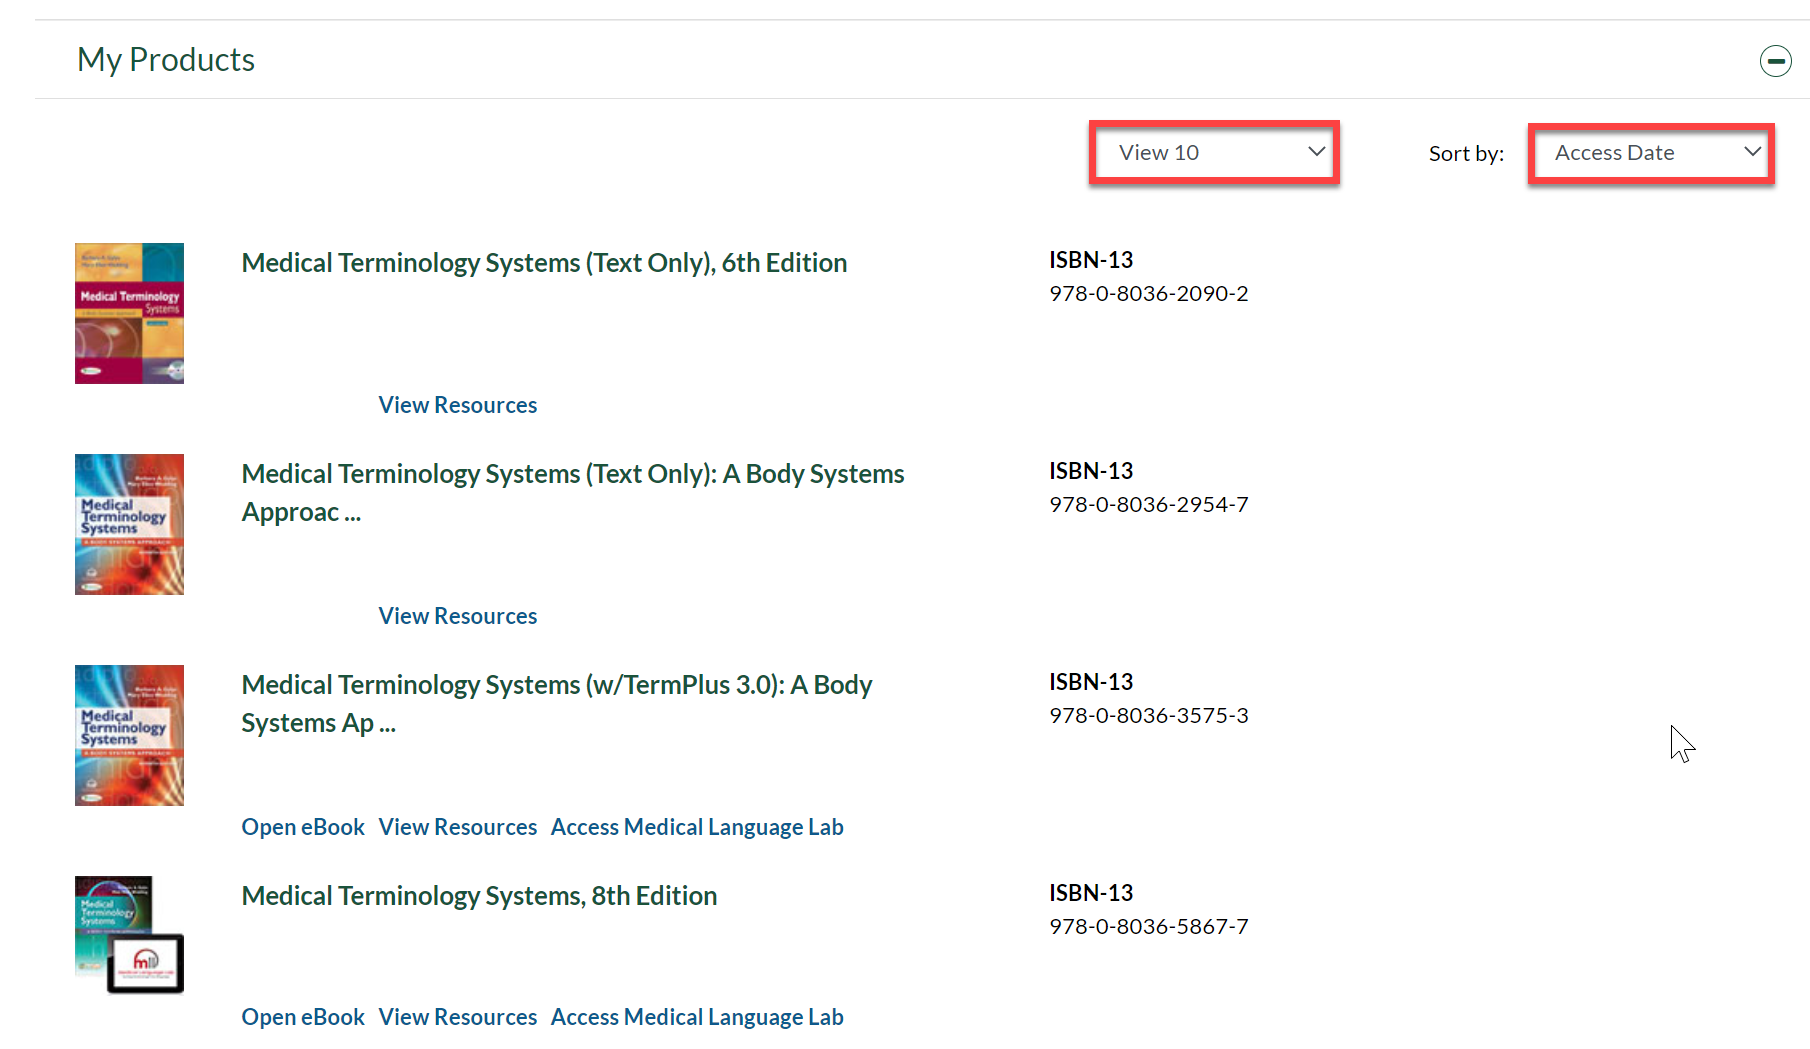This screenshot has width=1810, height=1049.
Task: View Resources for Text Only Body Systems book
Action: coord(457,616)
